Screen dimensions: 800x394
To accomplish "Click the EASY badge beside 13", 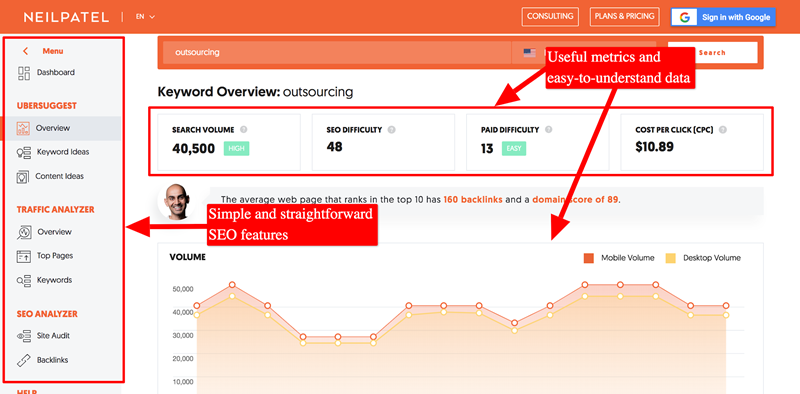I will 514,149.
